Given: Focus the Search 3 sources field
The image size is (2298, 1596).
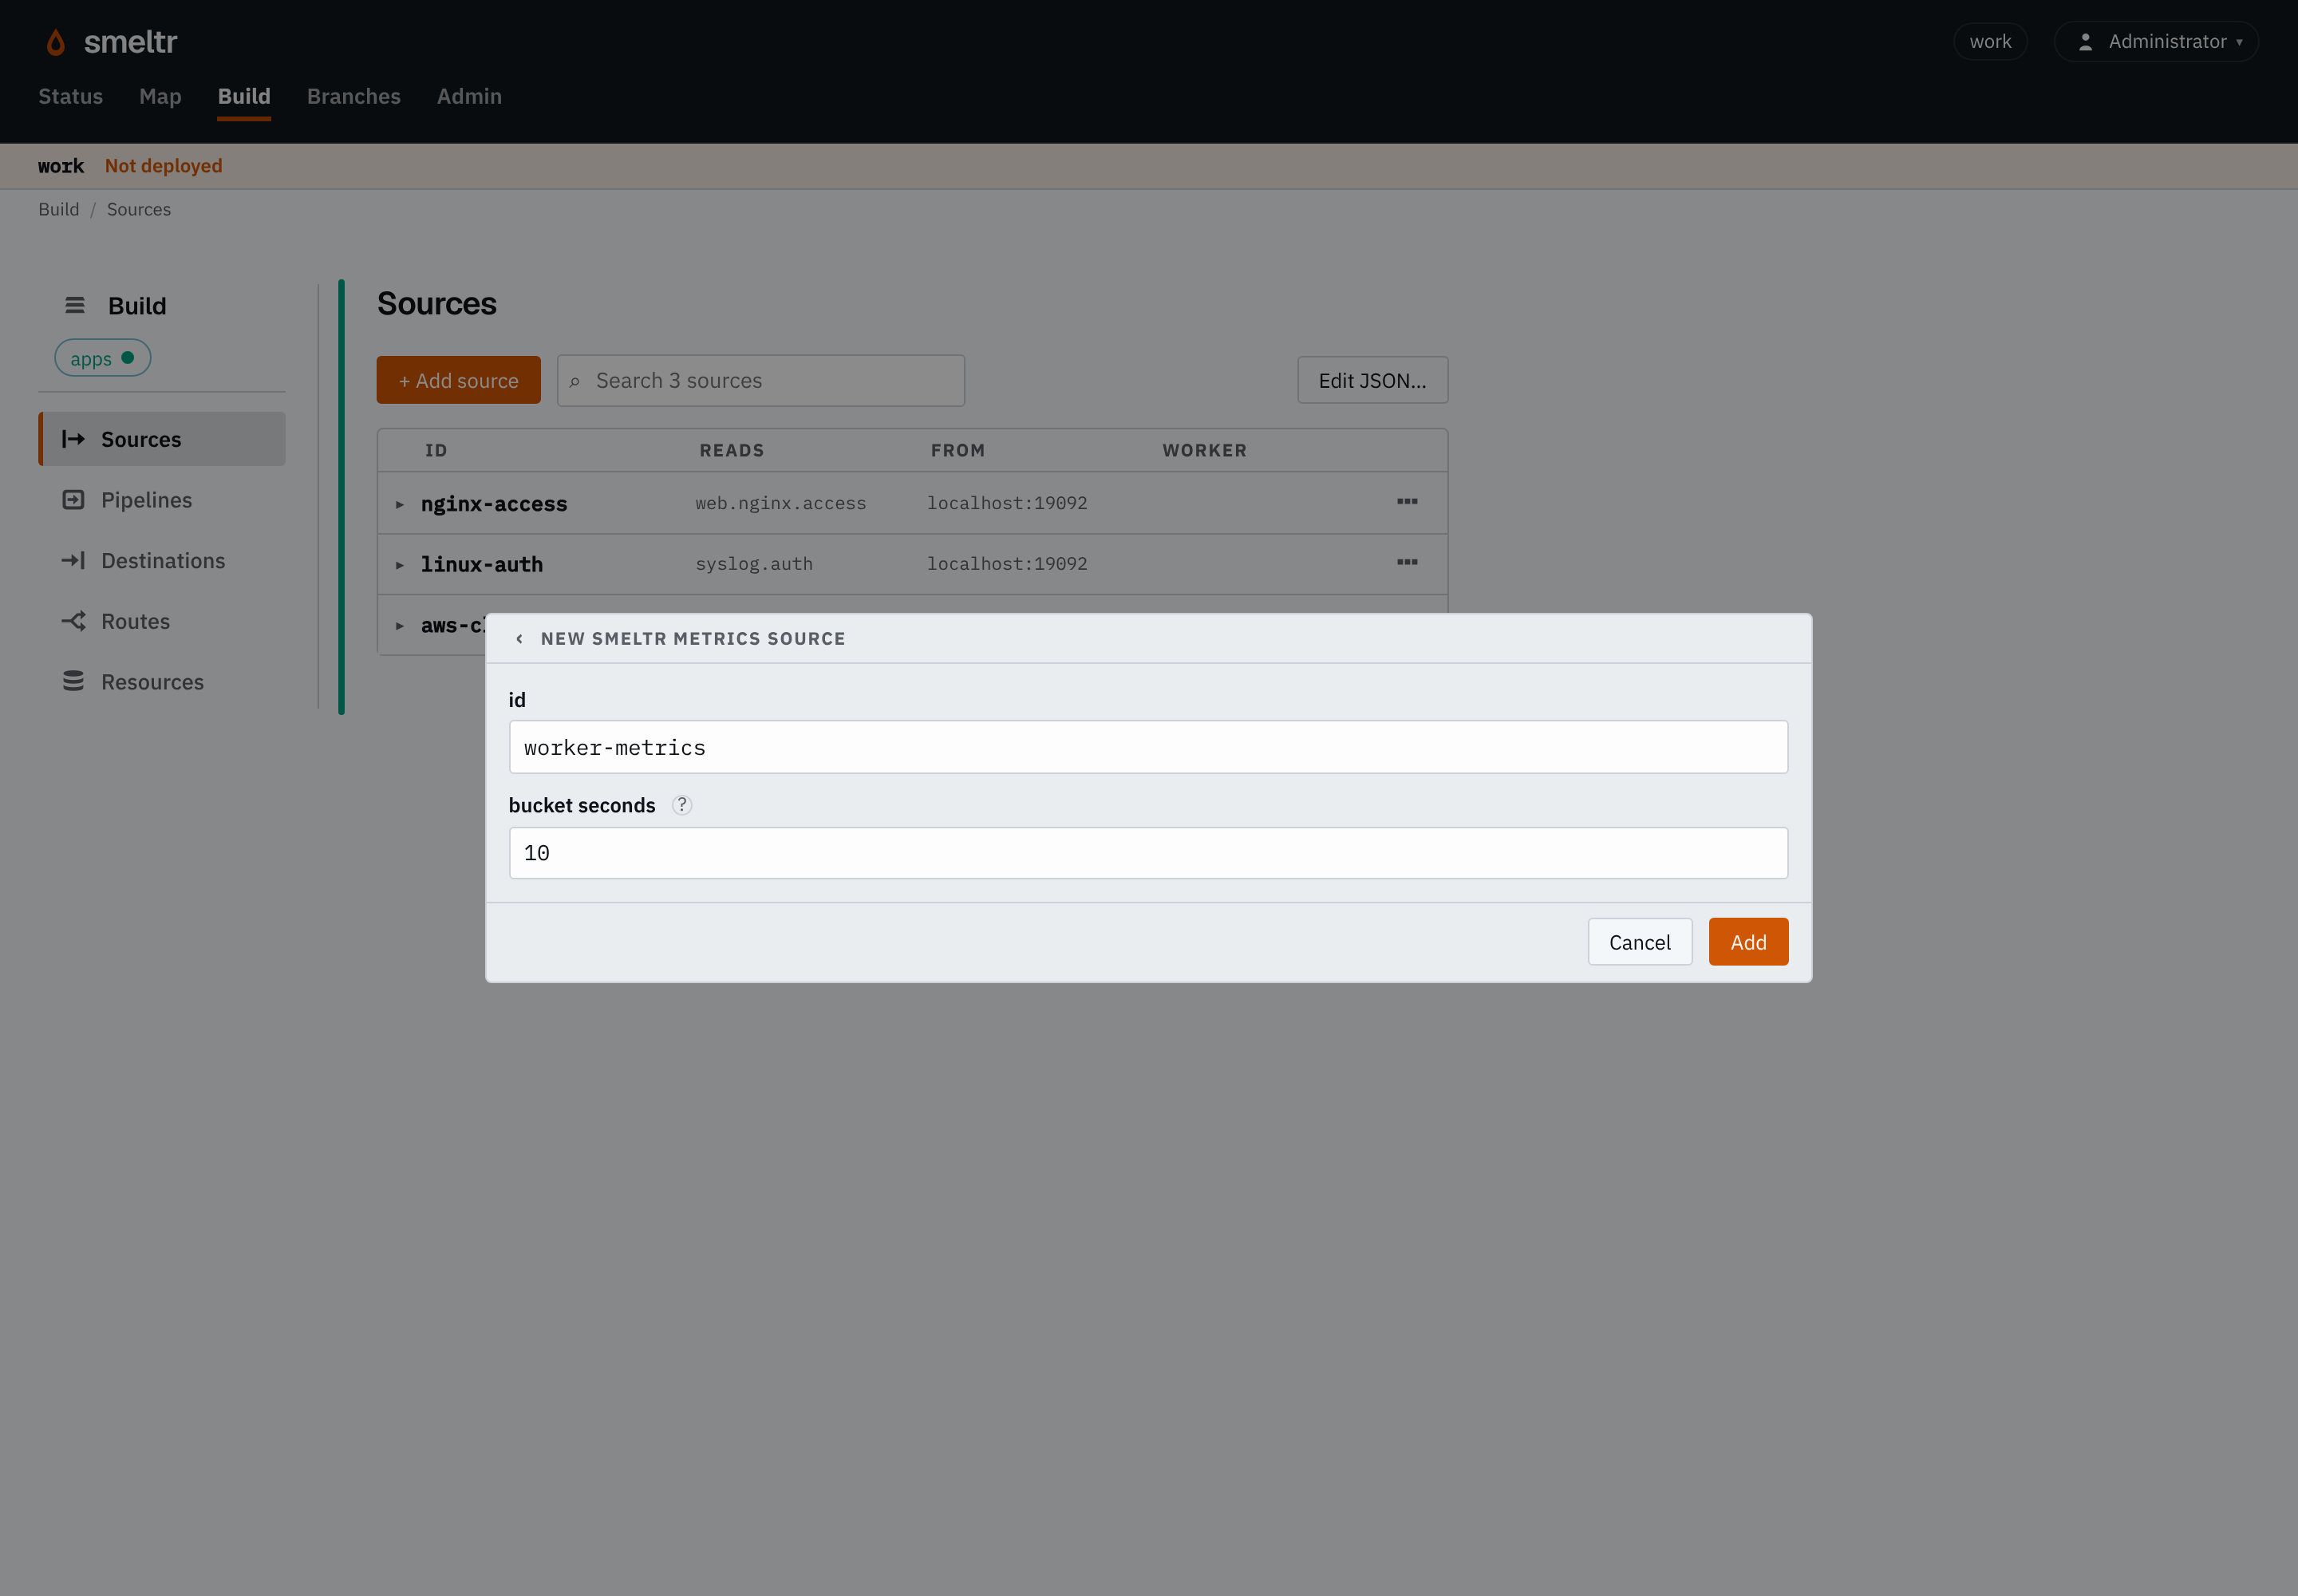Looking at the screenshot, I should pyautogui.click(x=761, y=380).
